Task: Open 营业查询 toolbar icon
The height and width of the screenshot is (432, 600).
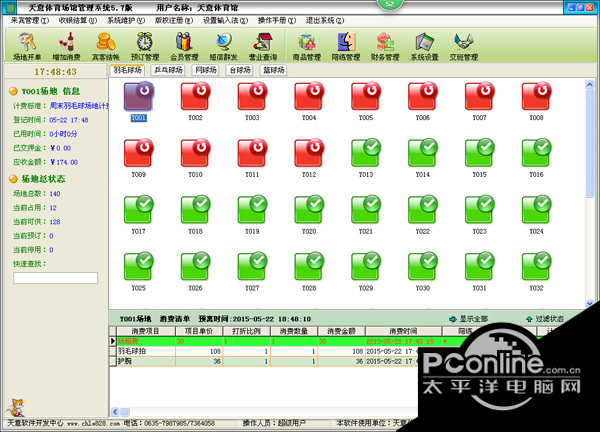Action: (x=263, y=46)
